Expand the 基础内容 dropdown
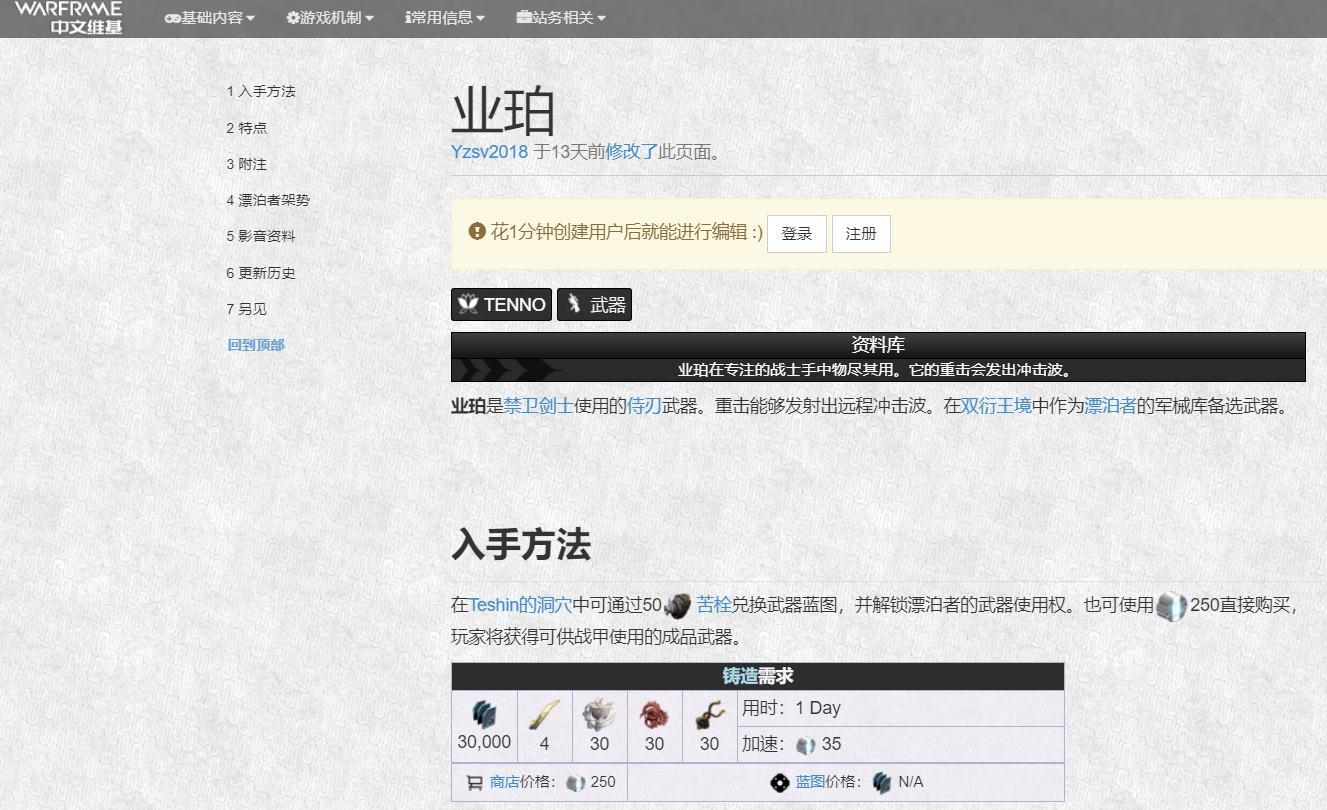Viewport: 1327px width, 810px height. click(208, 17)
